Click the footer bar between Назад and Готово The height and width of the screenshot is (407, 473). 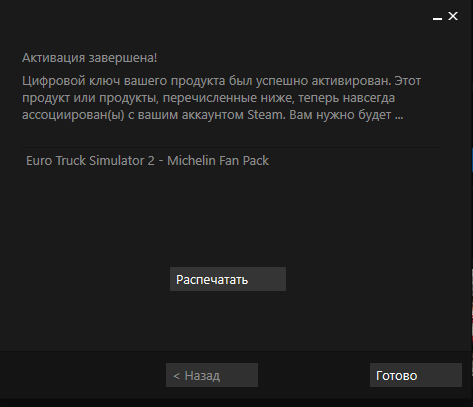(313, 375)
